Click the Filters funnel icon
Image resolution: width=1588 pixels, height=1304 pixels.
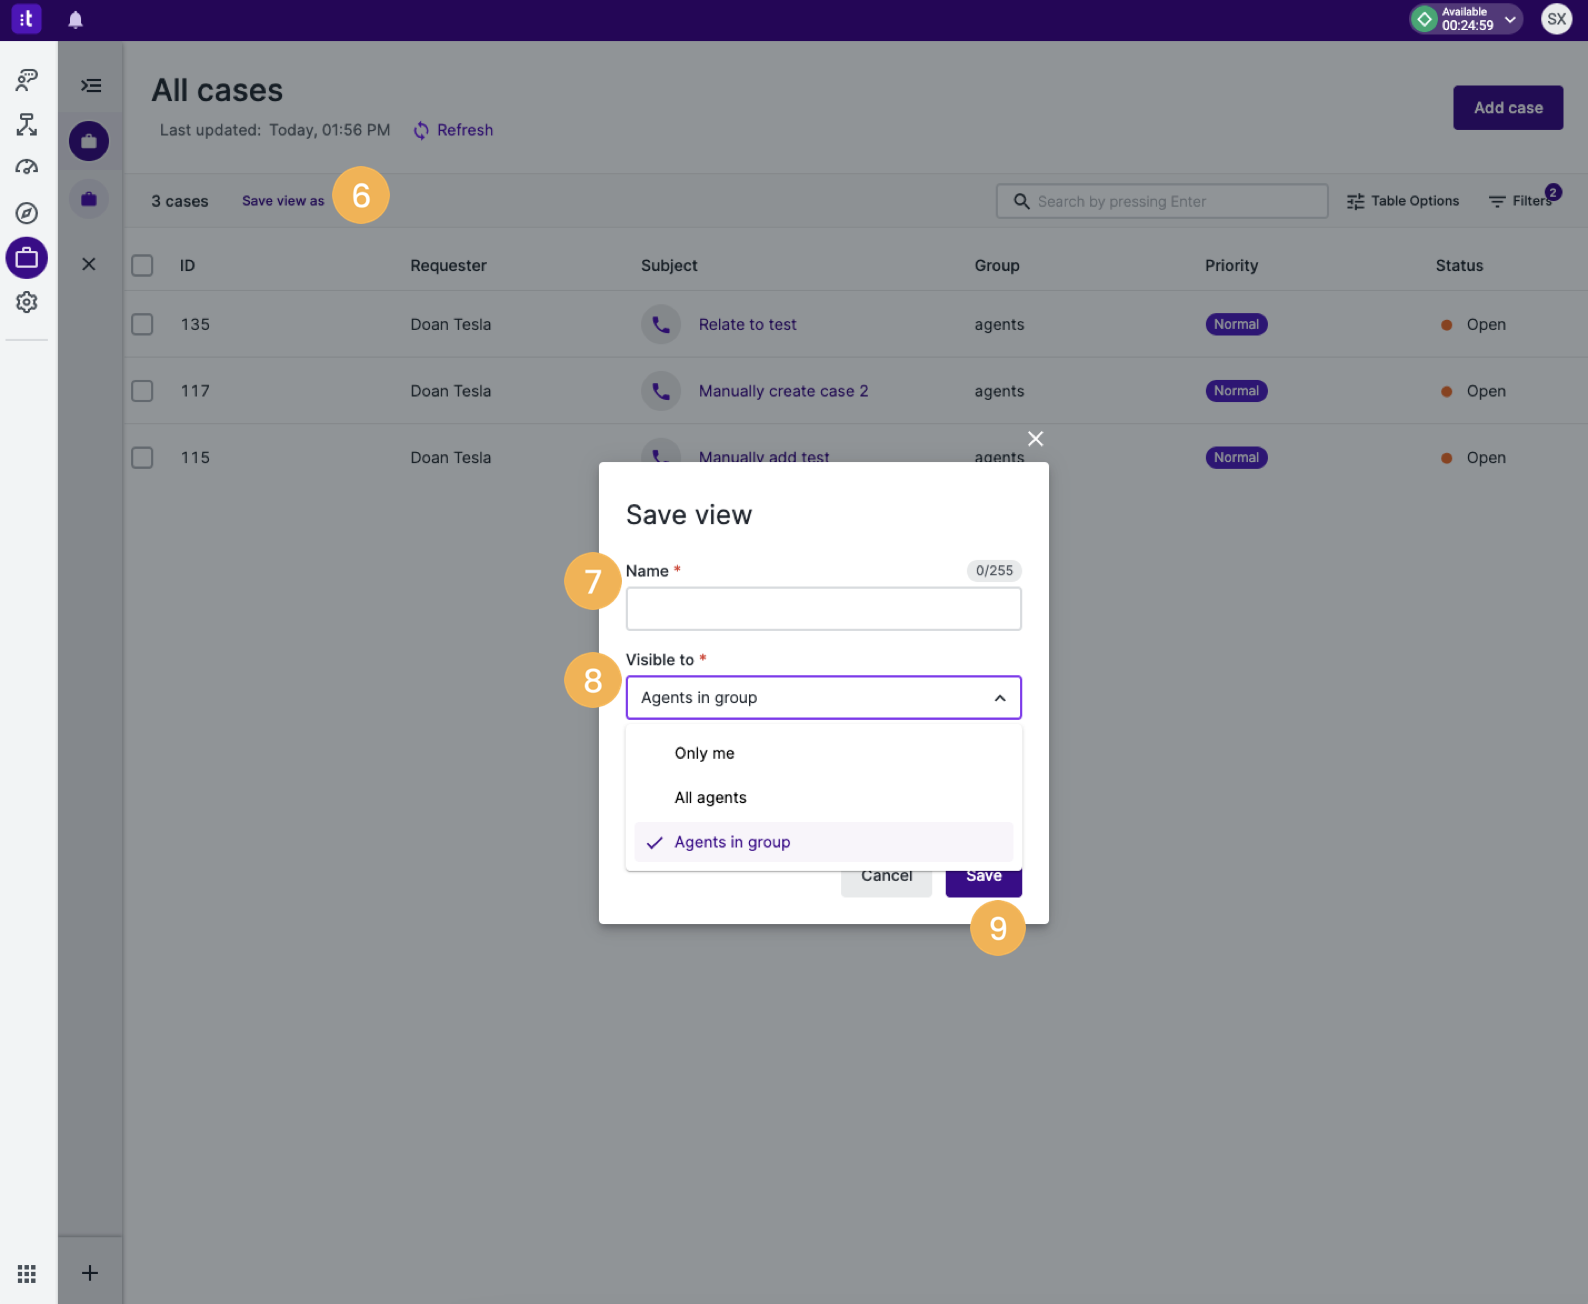pyautogui.click(x=1497, y=201)
